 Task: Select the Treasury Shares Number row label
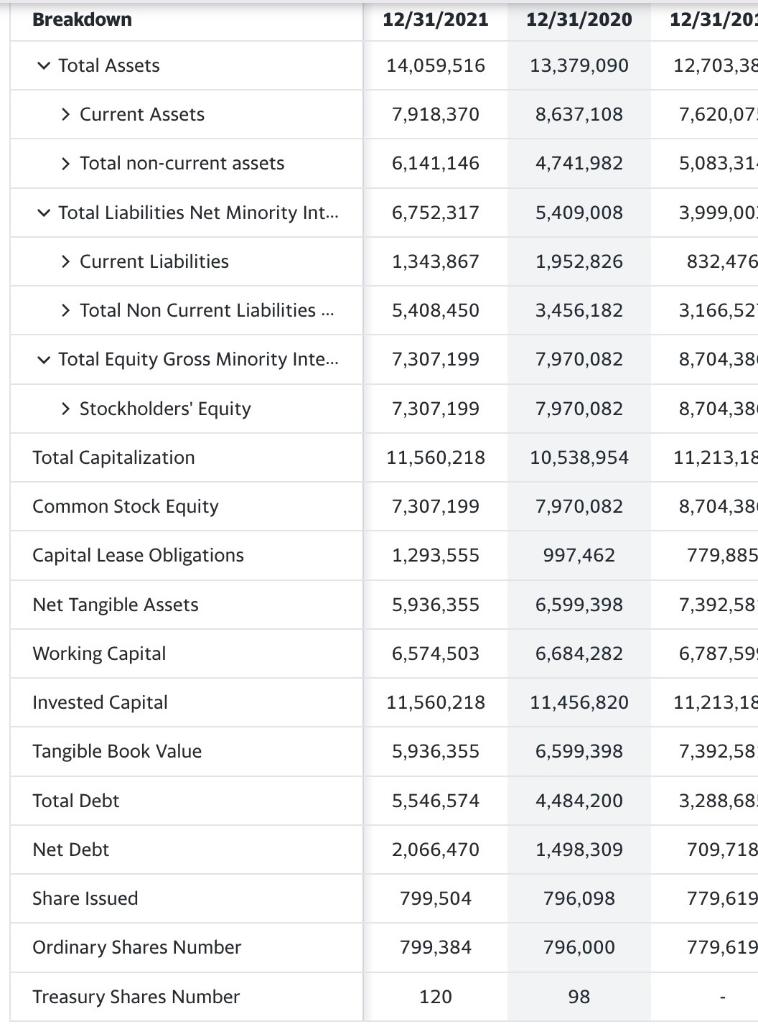tap(136, 997)
